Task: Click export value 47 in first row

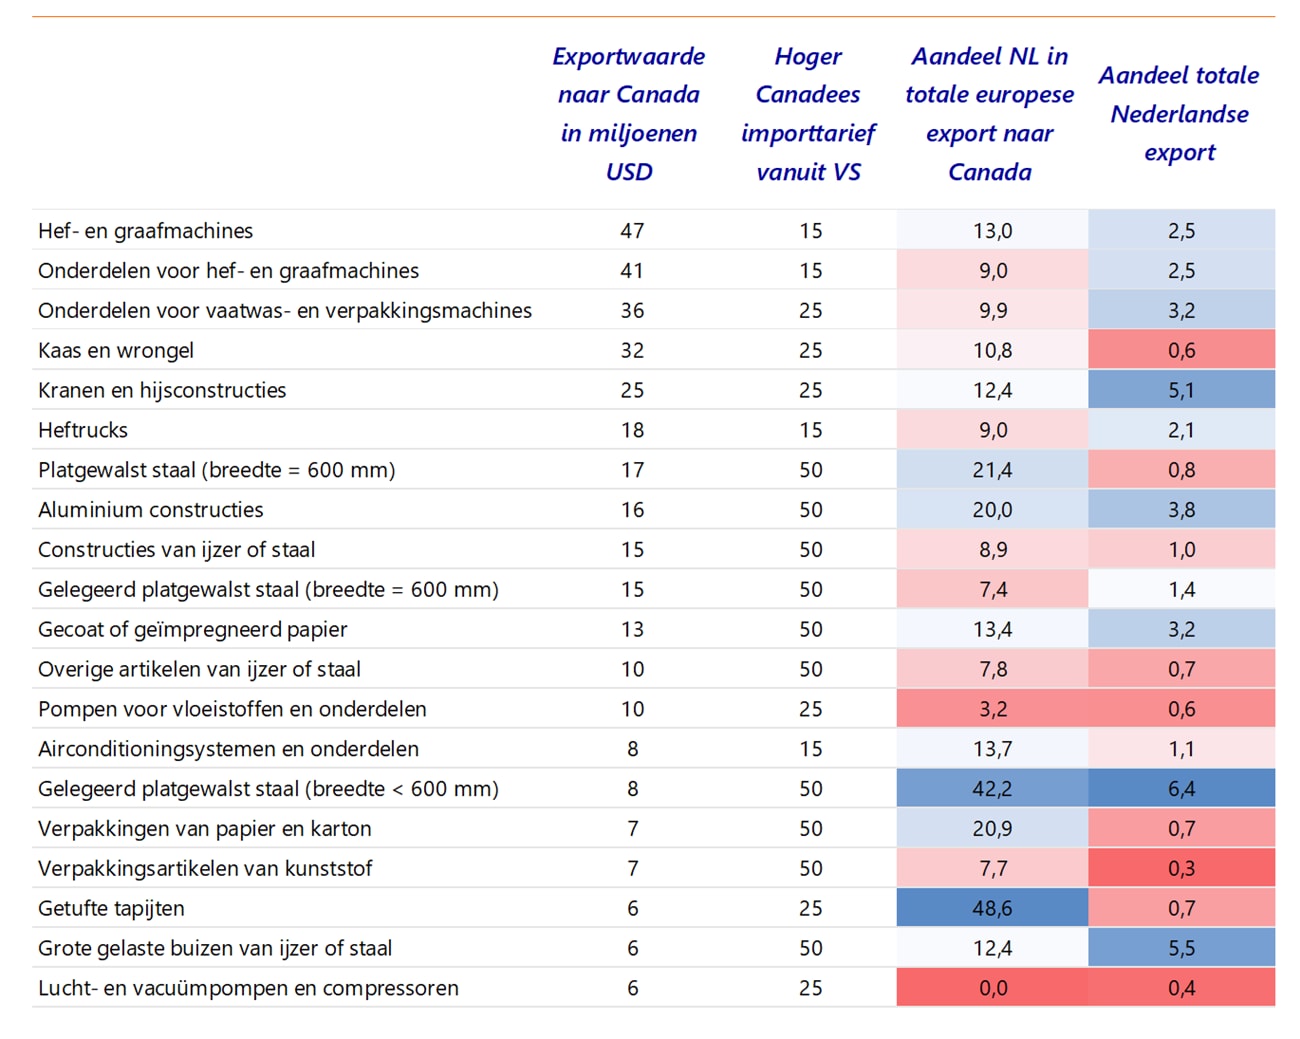Action: pyautogui.click(x=632, y=231)
